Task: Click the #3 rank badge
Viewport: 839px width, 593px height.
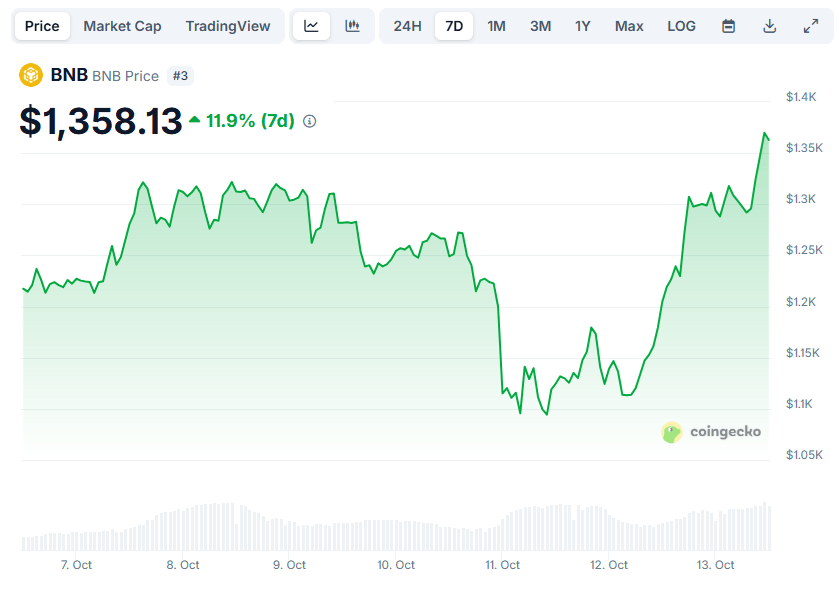Action: coord(181,75)
